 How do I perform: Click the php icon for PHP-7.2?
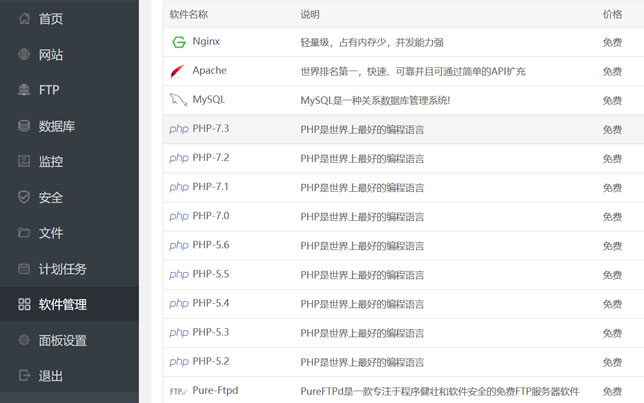click(179, 159)
